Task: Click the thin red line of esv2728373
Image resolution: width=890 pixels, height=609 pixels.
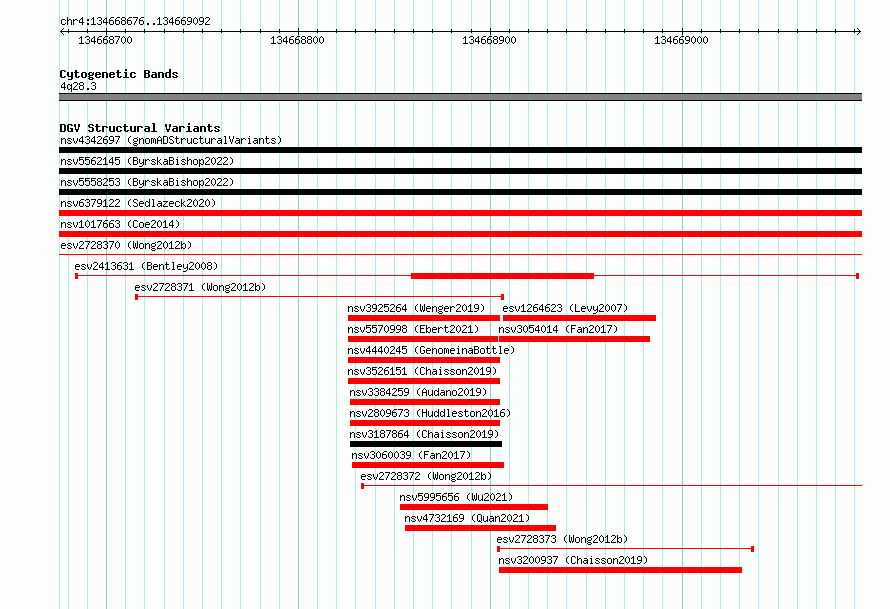Action: (625, 549)
